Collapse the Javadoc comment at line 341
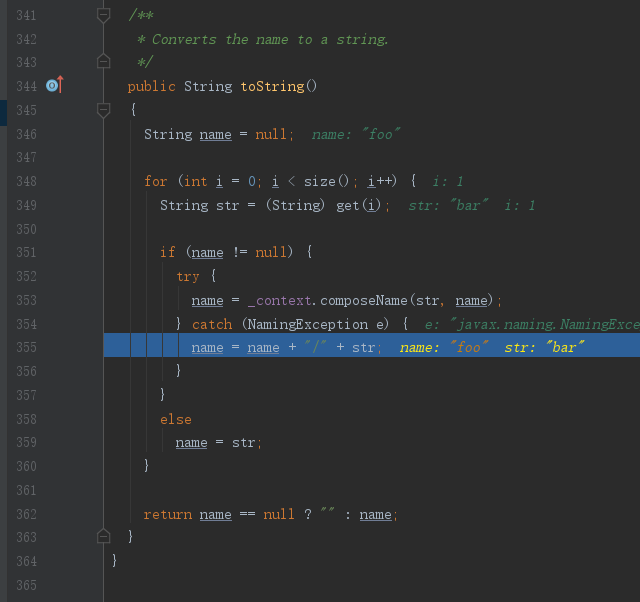The width and height of the screenshot is (640, 602). point(103,15)
